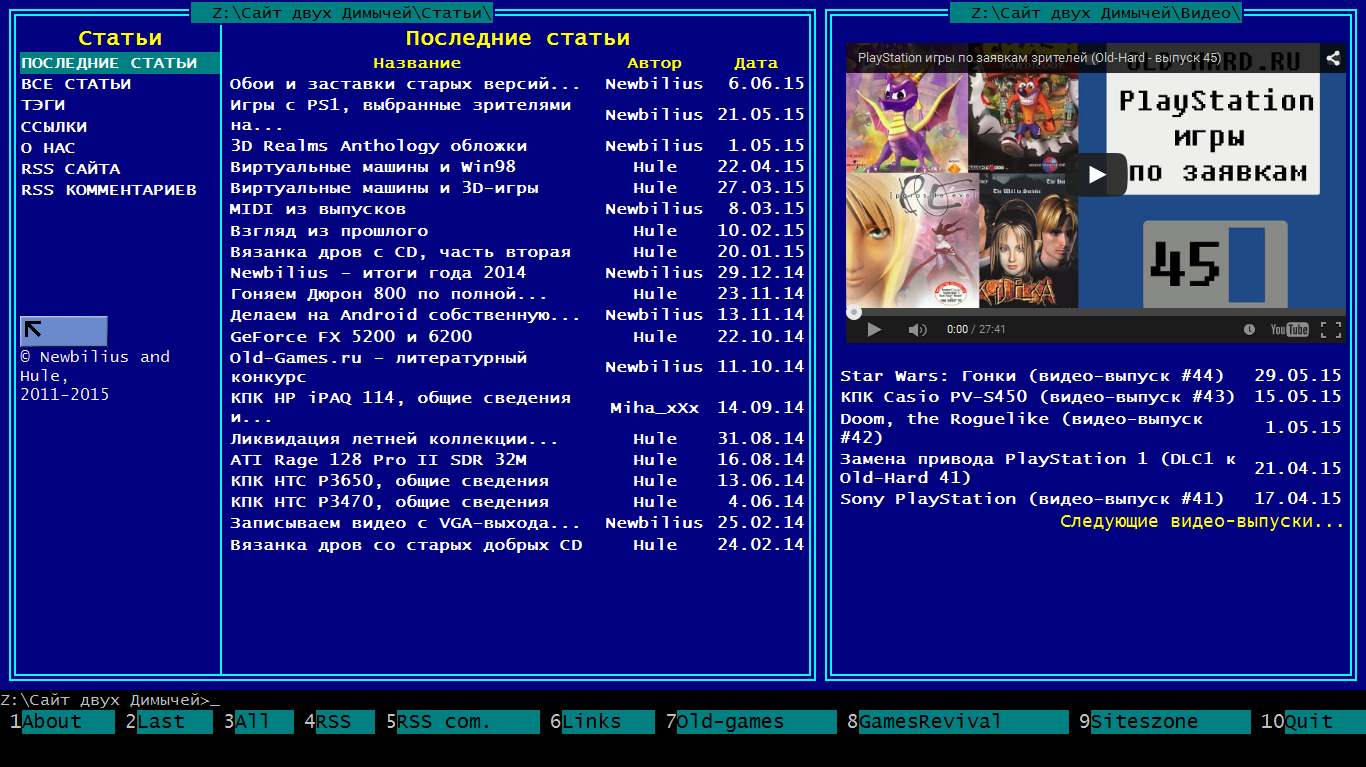Click '10 Quit' in the bottom bar

tap(1313, 722)
